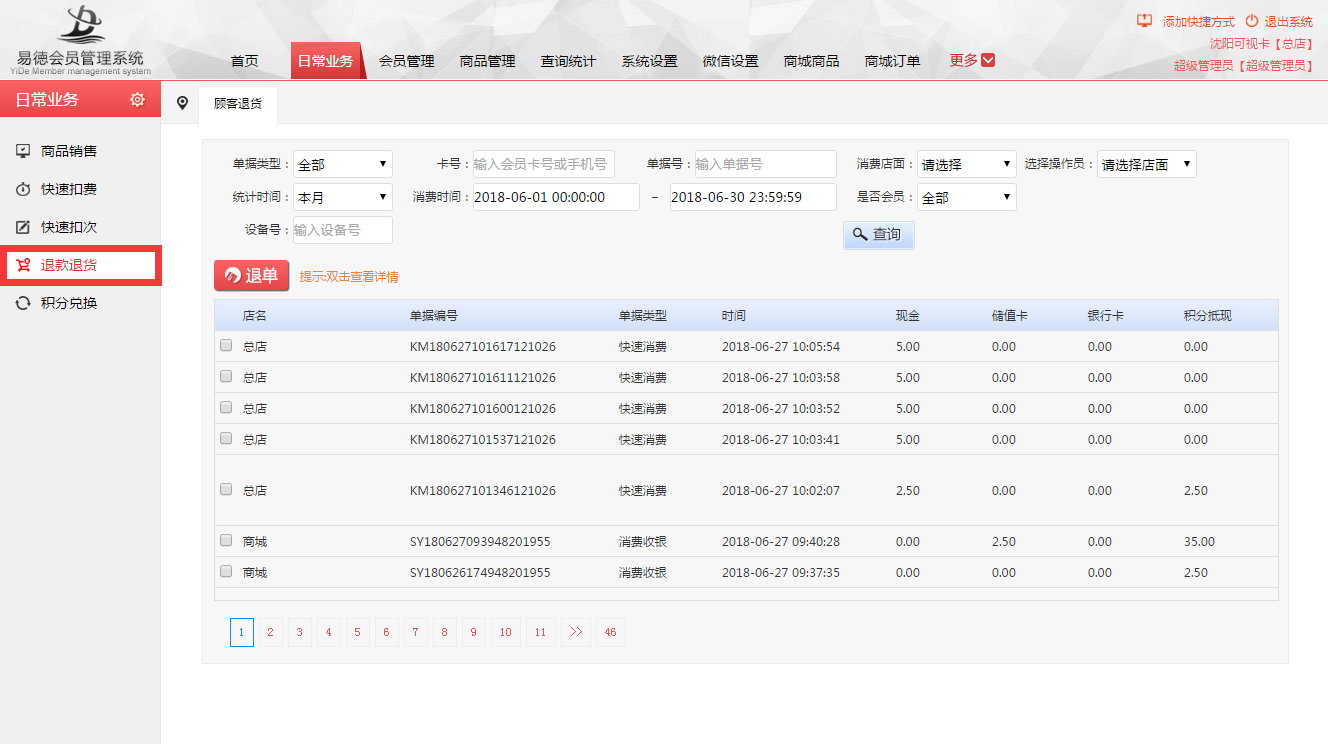1328x744 pixels.
Task: Open the 消费店面 dropdown
Action: pos(967,164)
